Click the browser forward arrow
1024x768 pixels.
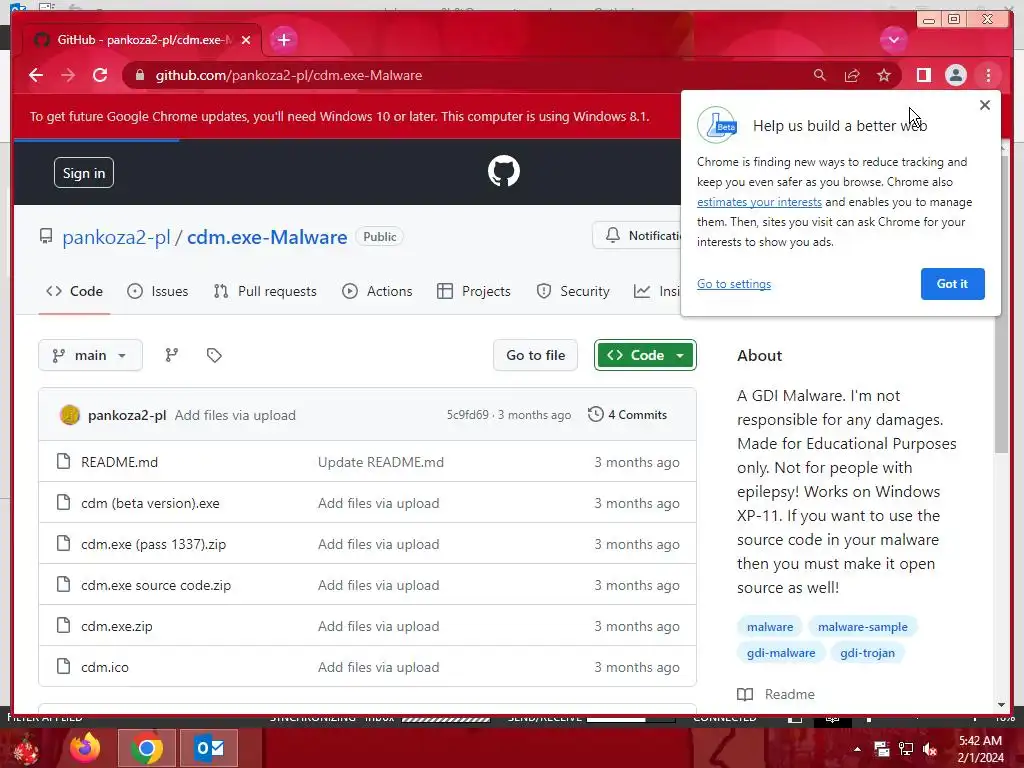(68, 75)
